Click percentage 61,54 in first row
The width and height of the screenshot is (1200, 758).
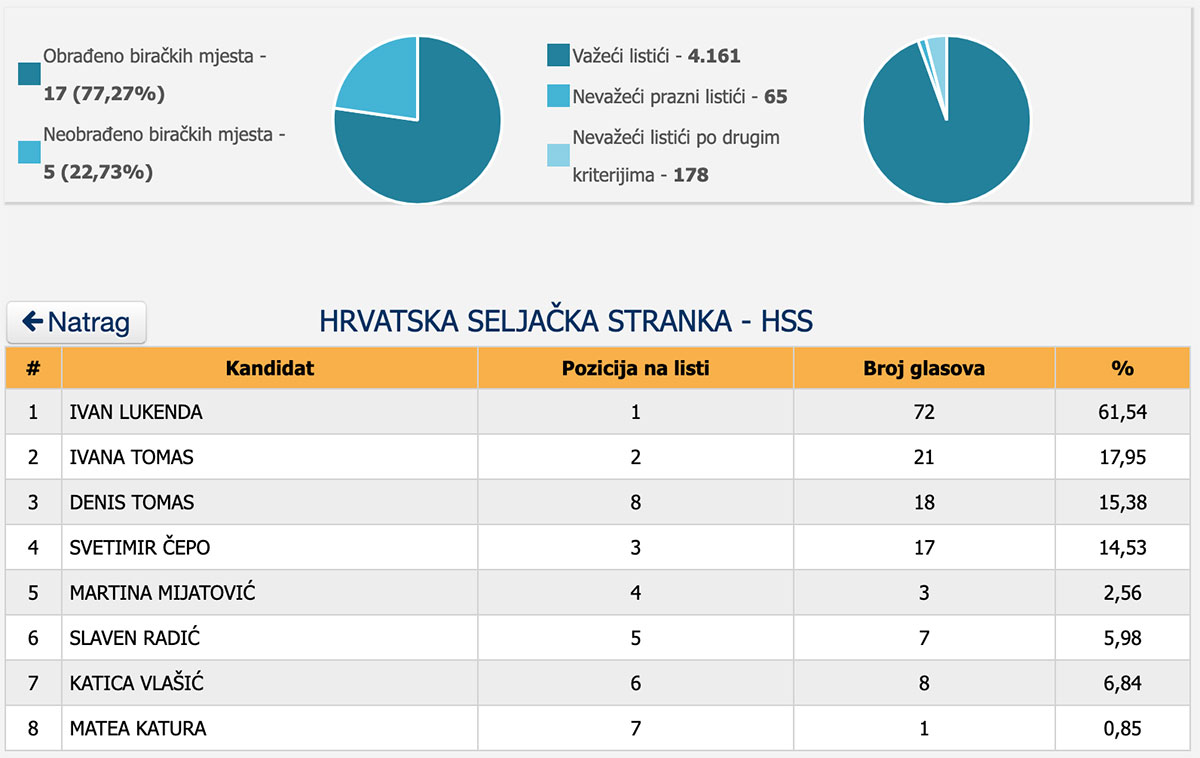point(1122,412)
